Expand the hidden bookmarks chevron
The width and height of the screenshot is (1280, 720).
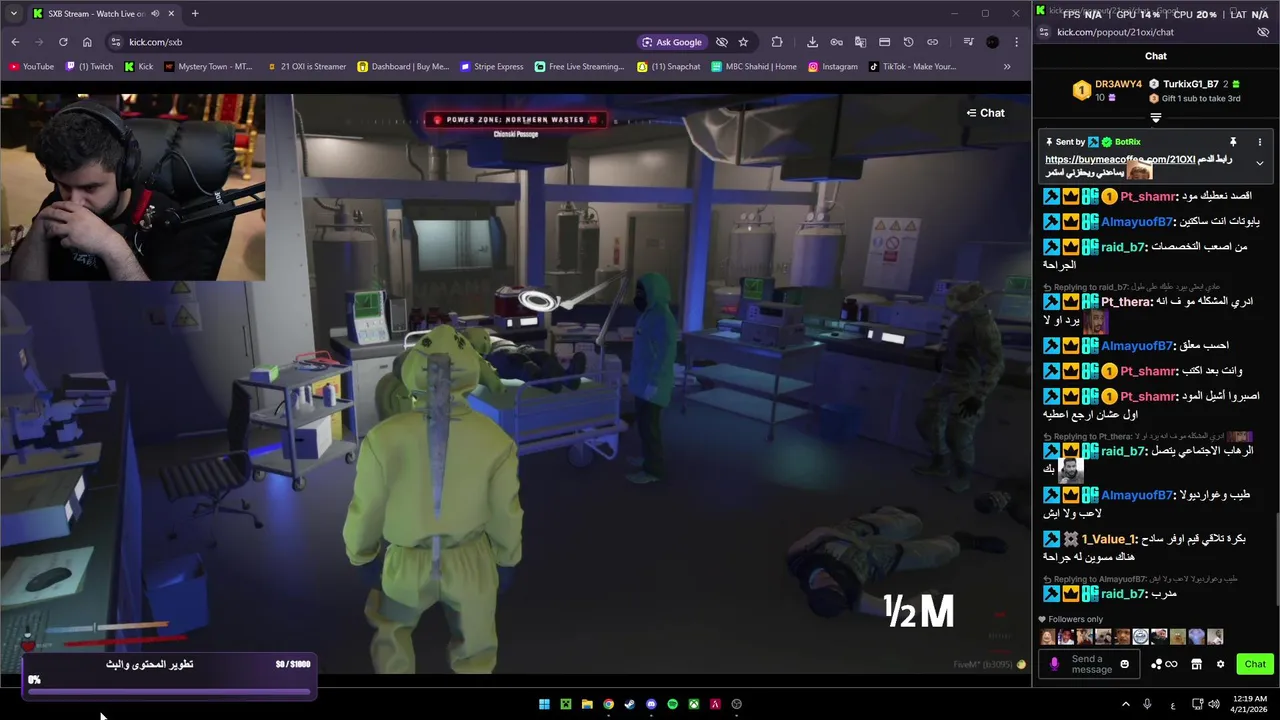(x=1007, y=67)
